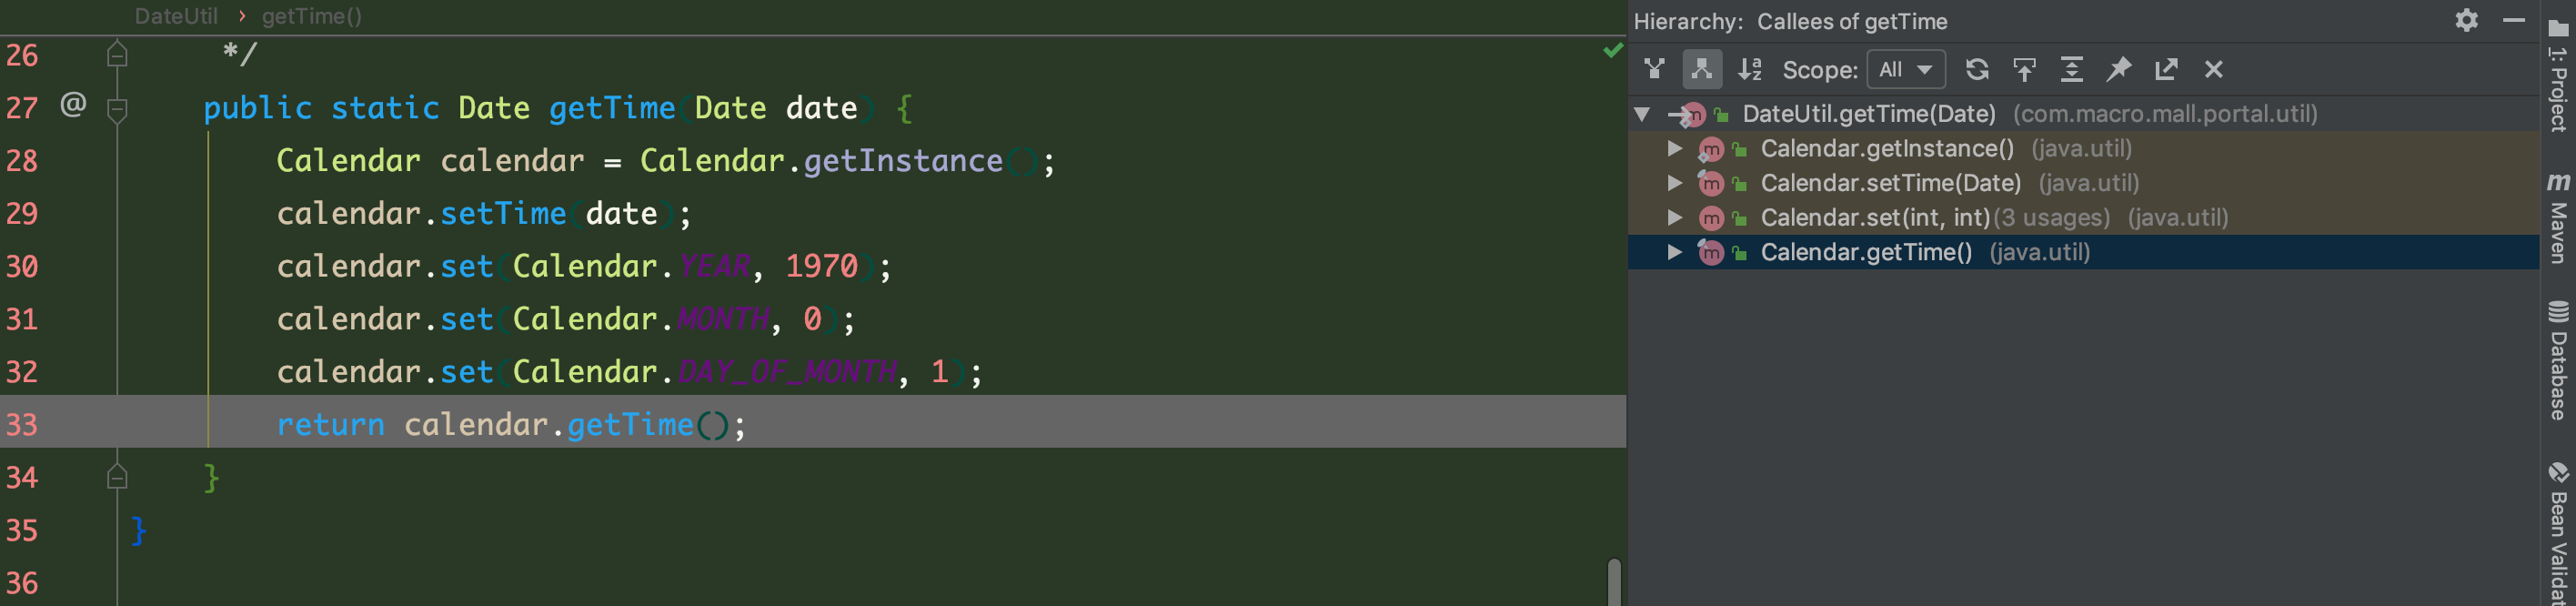Click the autoscroll to source icon
Screen dimensions: 2576x606
tap(2024, 69)
